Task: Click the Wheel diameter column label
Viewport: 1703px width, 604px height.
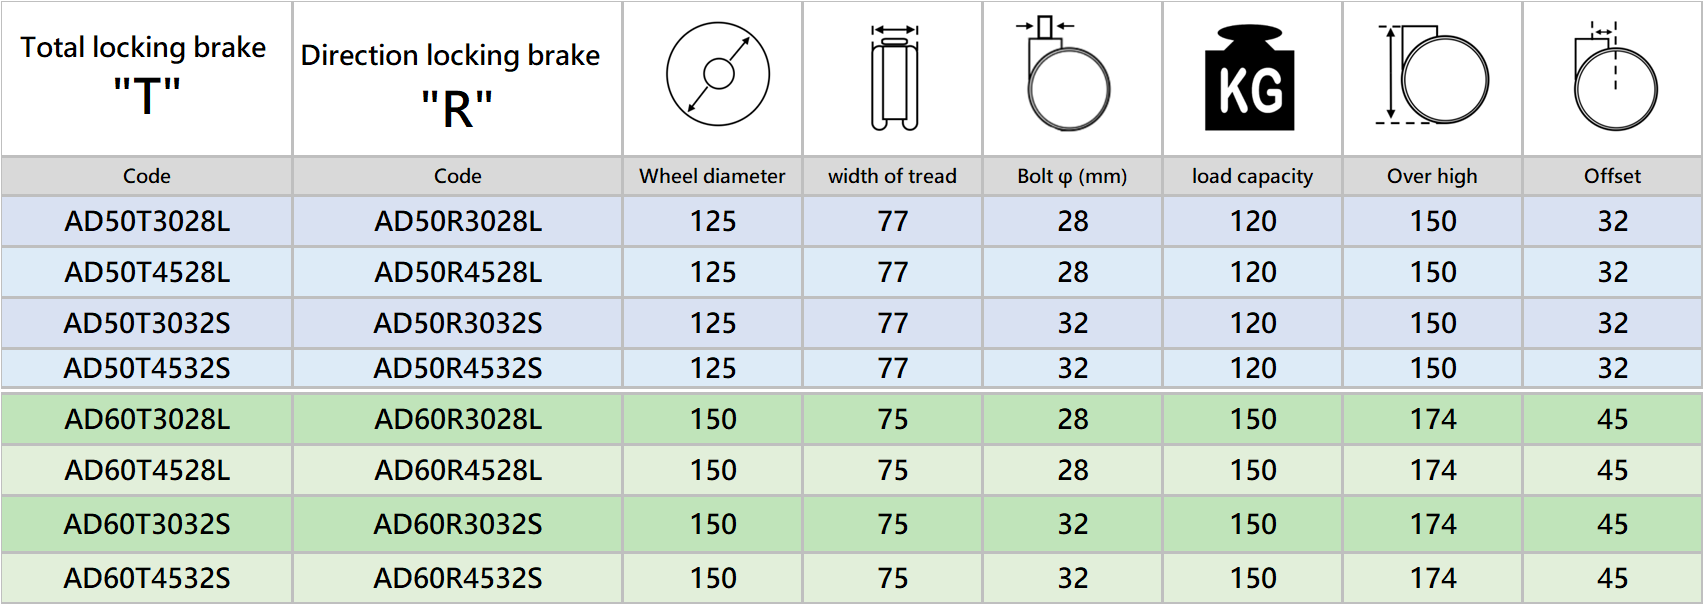Action: coord(712,177)
